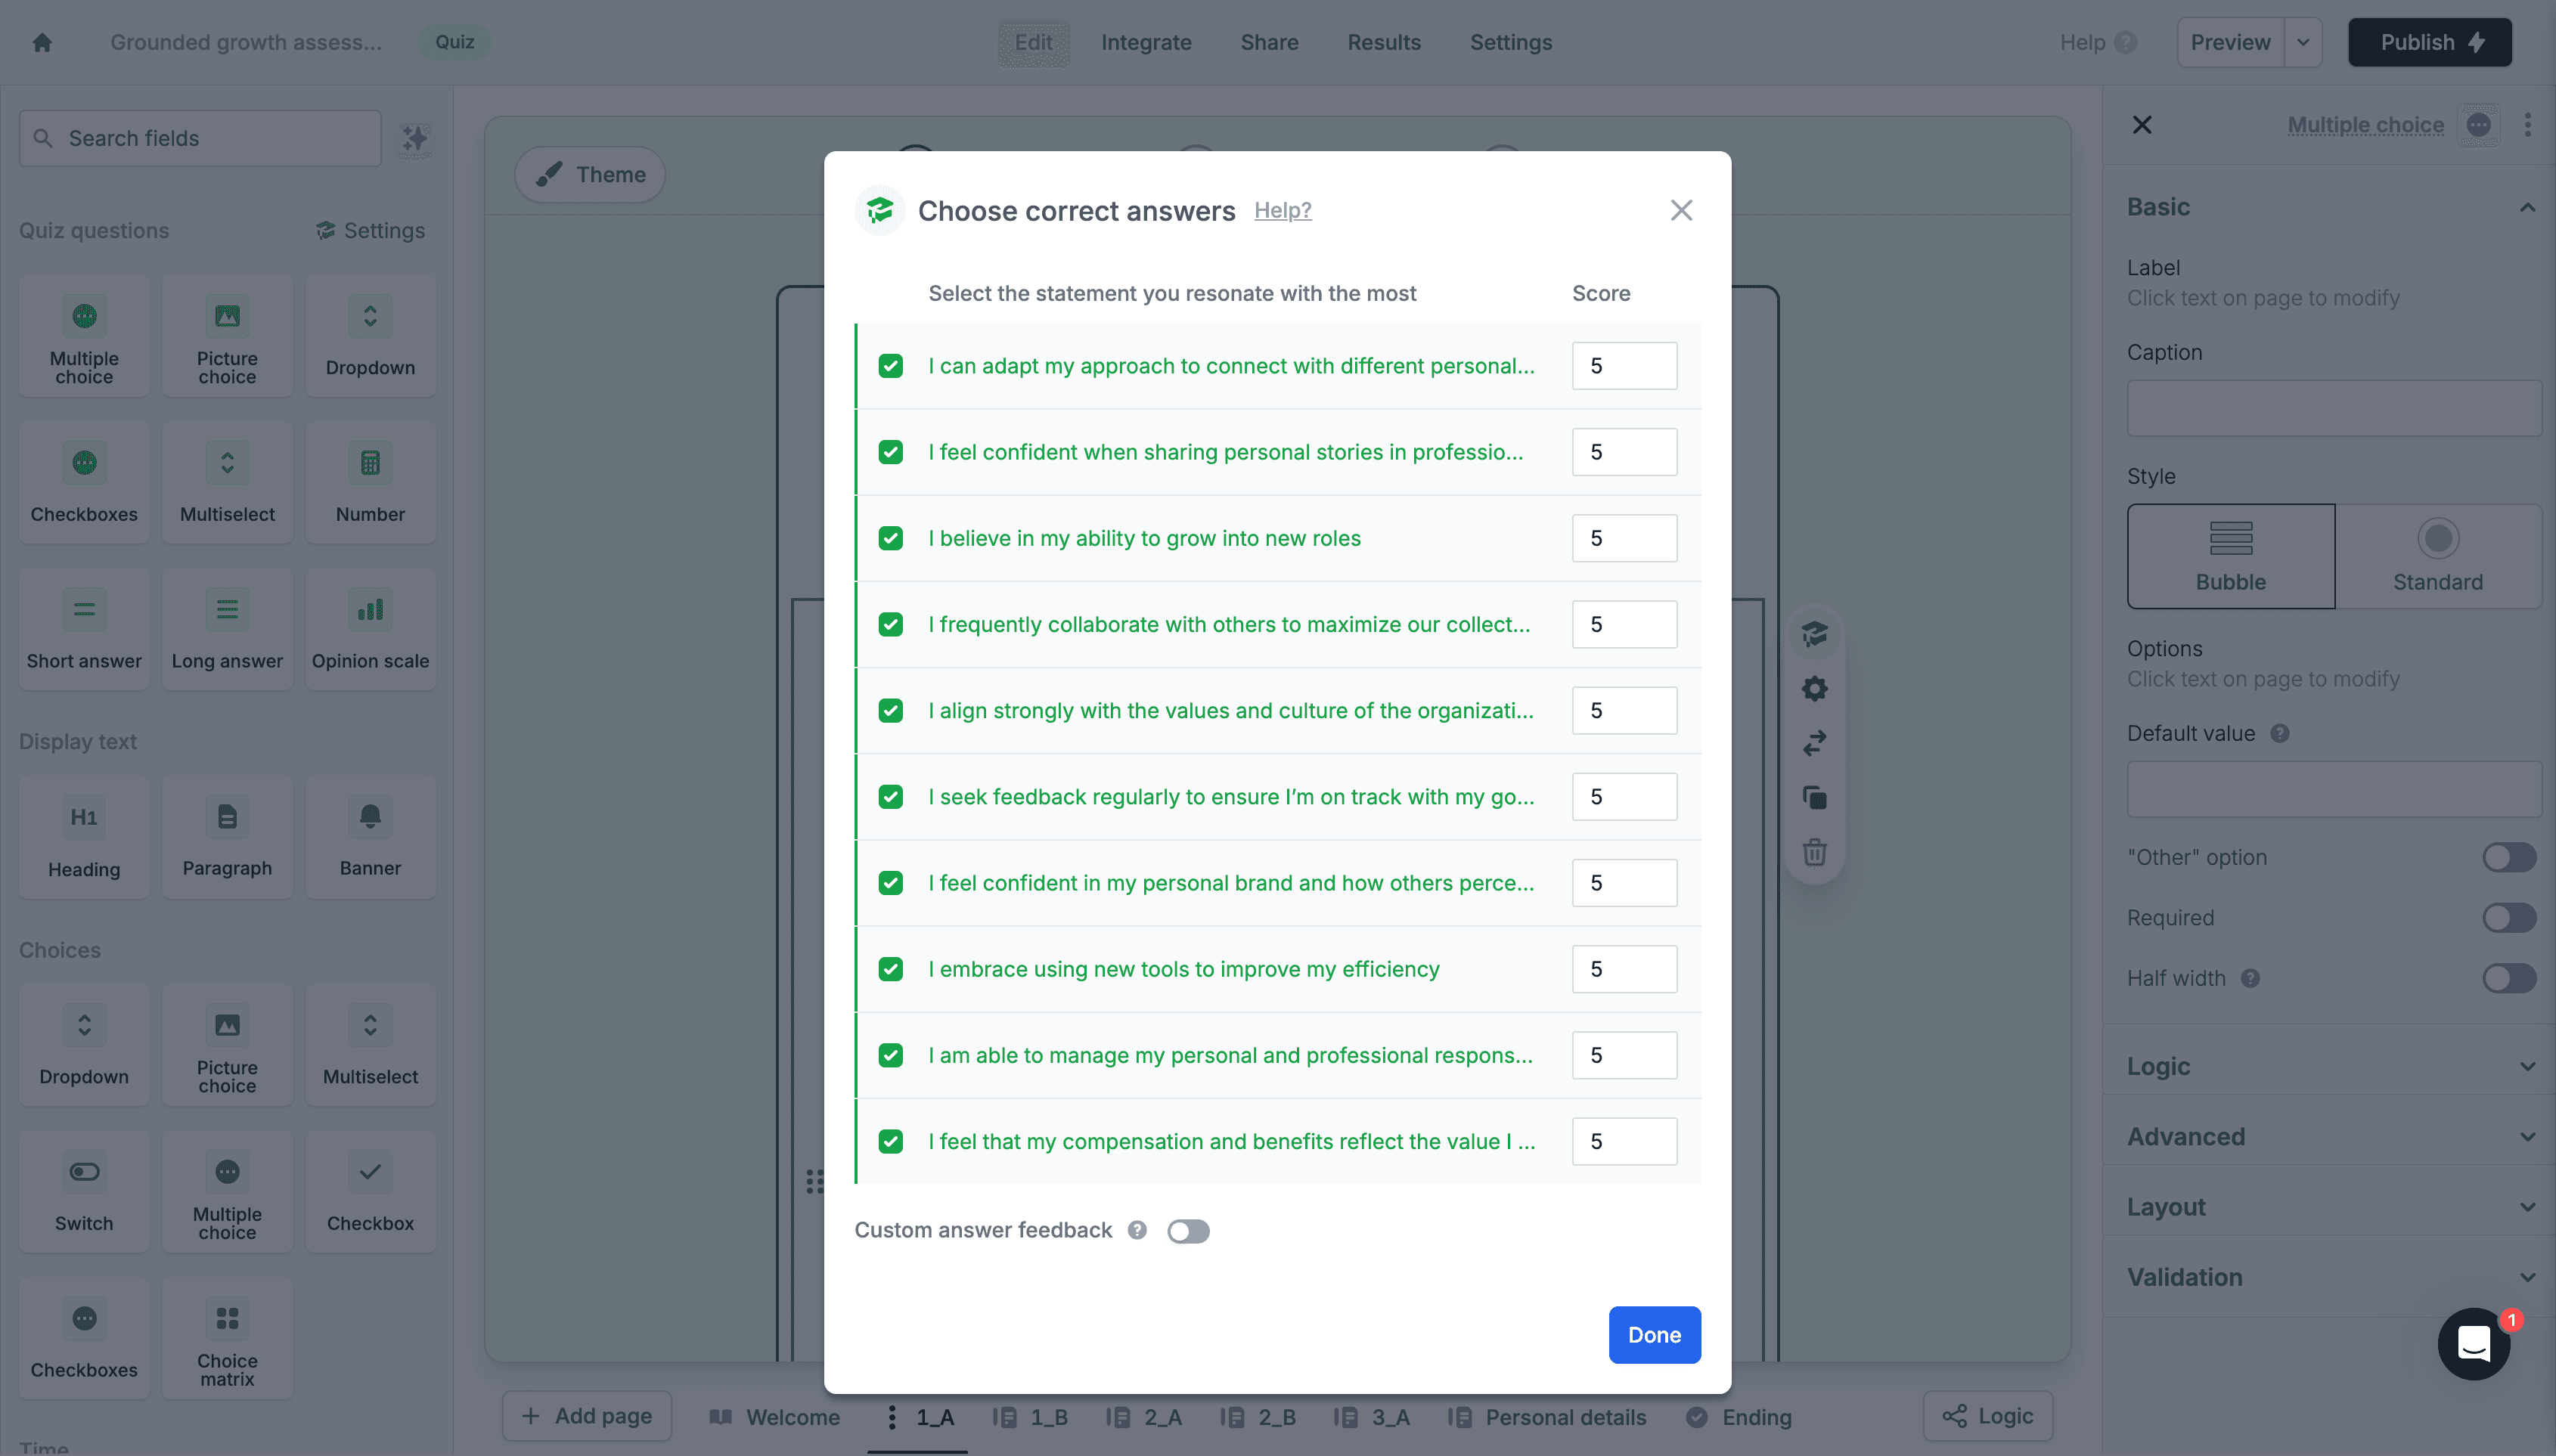This screenshot has width=2556, height=1456.
Task: Uncheck 'I believe in my ability to grow' answer
Action: click(x=891, y=538)
